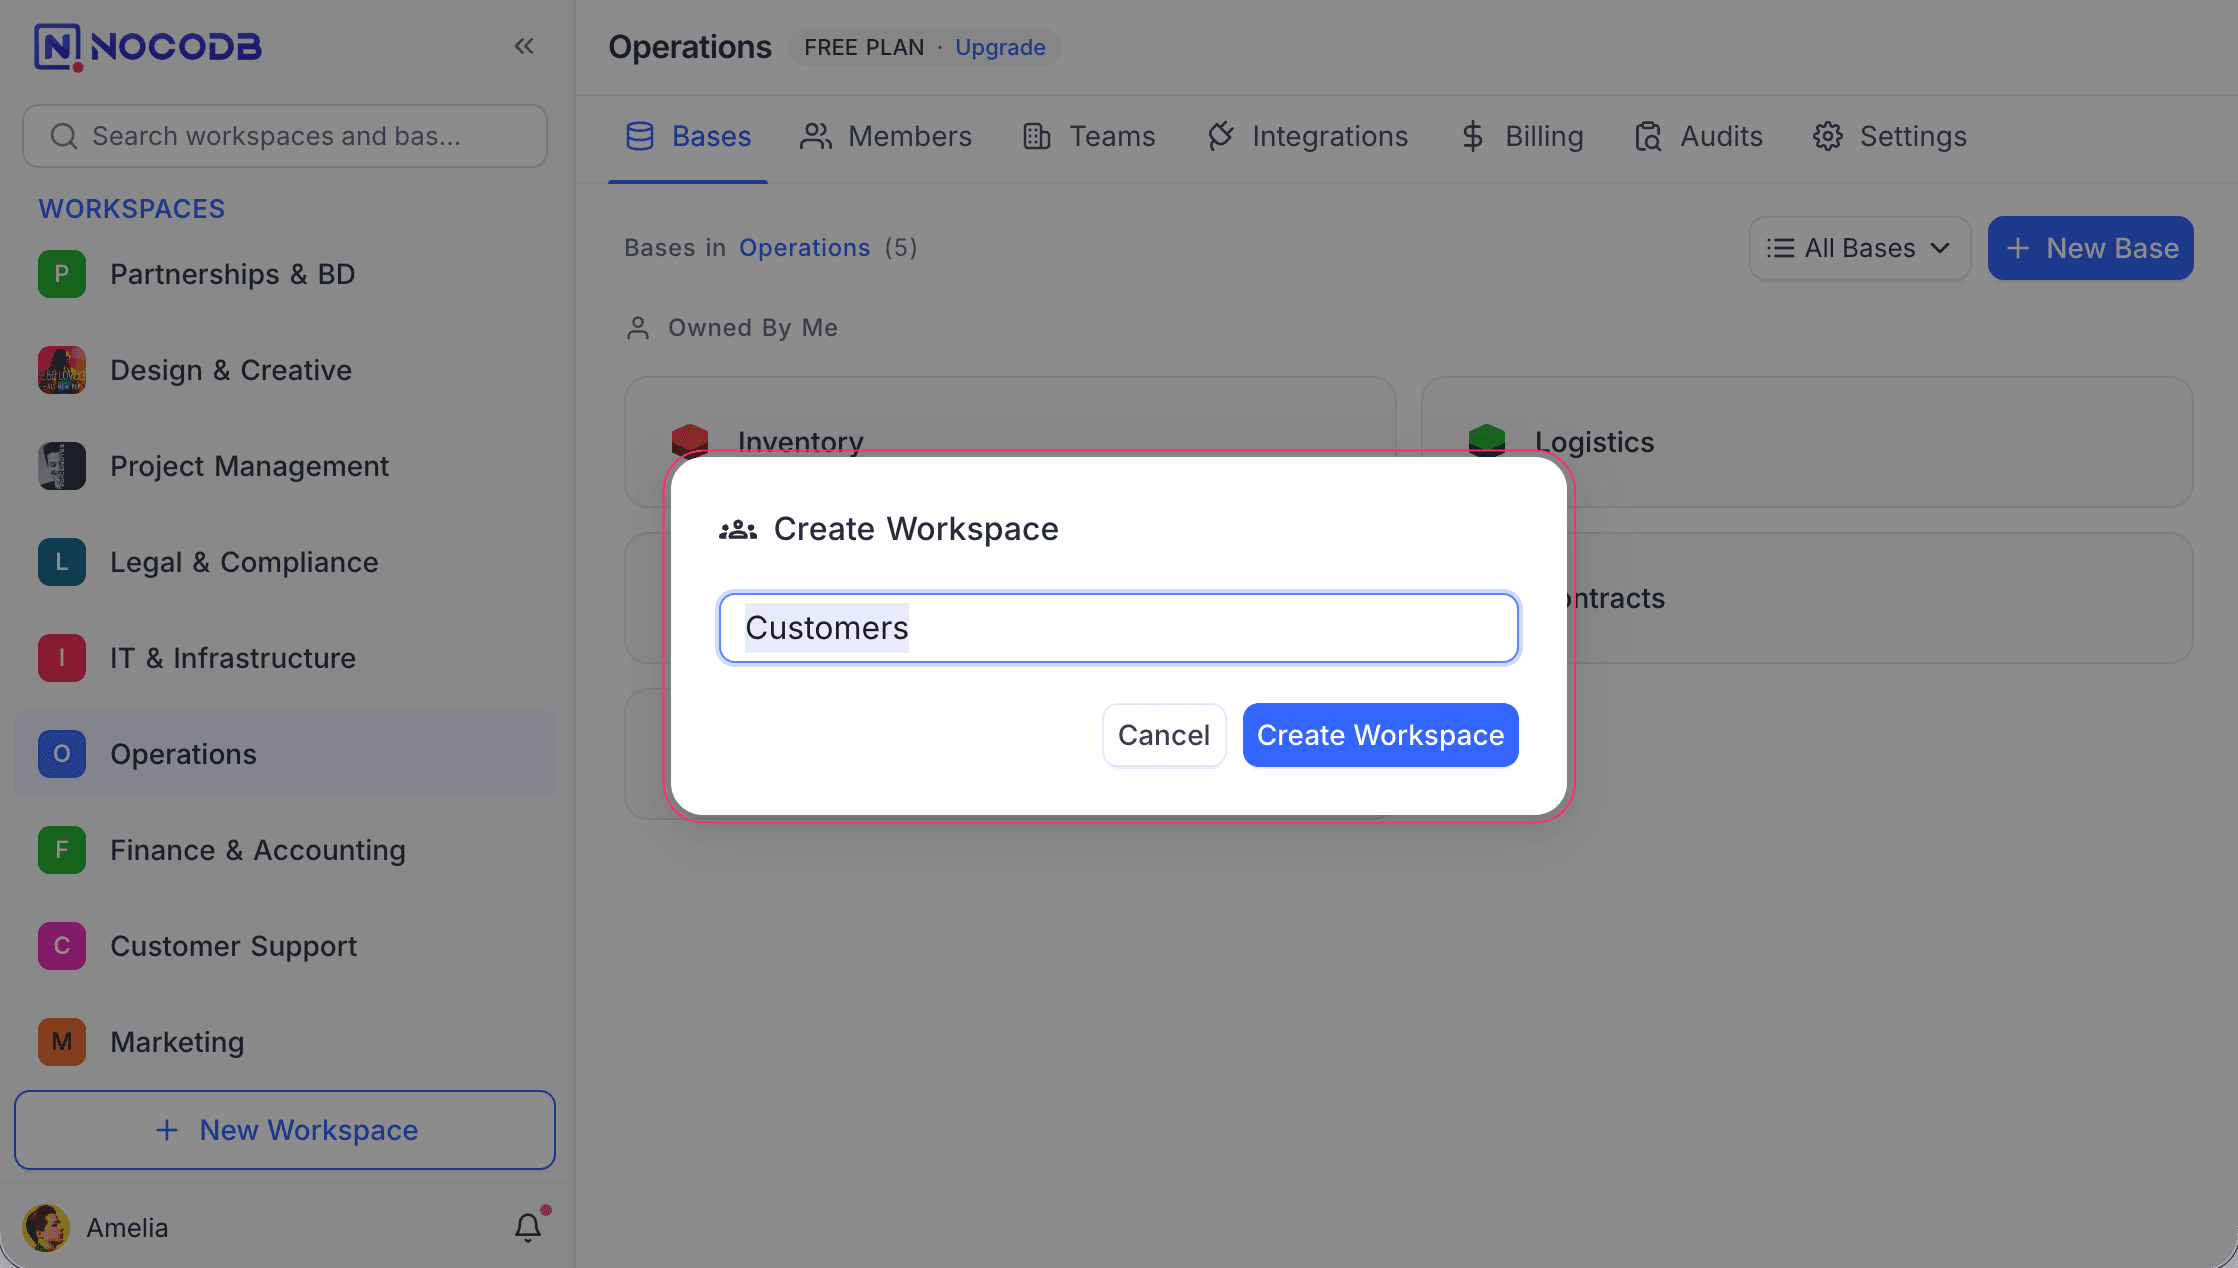This screenshot has height=1268, width=2238.
Task: Click the green Partnerships & BD icon
Action: coord(62,274)
